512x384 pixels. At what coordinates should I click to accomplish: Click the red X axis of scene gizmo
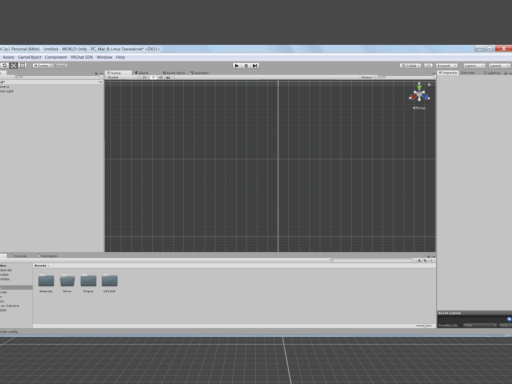click(413, 97)
